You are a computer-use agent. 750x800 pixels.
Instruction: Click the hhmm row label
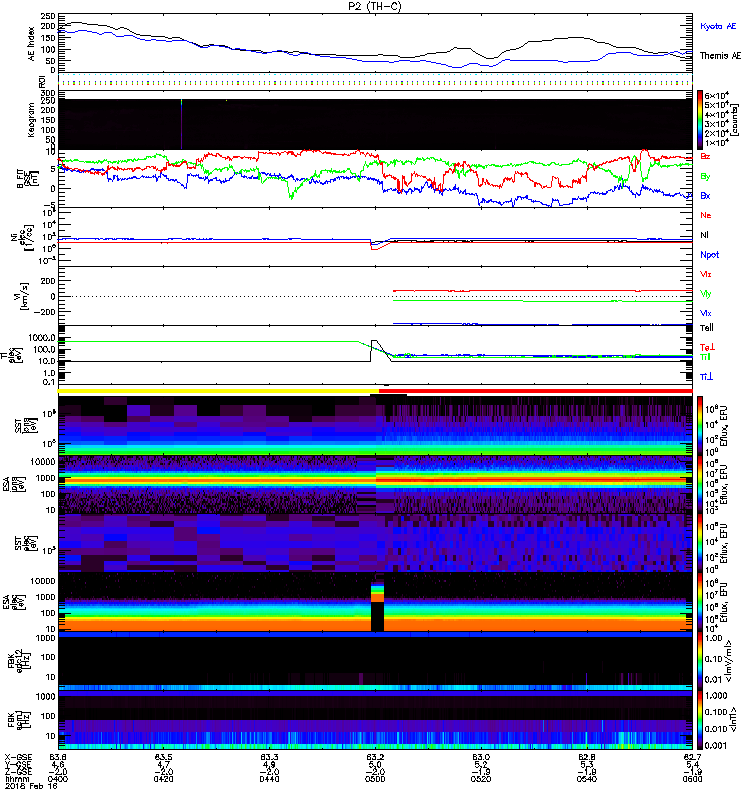15,779
